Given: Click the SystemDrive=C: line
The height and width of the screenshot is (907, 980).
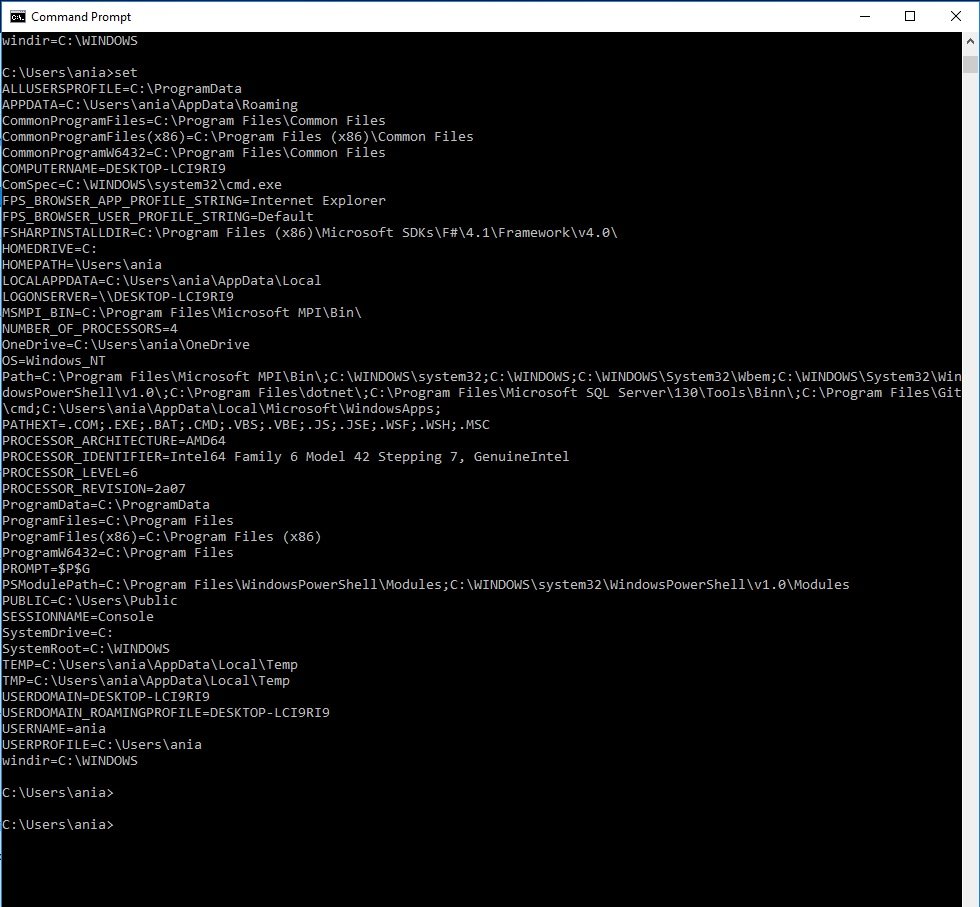Looking at the screenshot, I should (x=58, y=633).
